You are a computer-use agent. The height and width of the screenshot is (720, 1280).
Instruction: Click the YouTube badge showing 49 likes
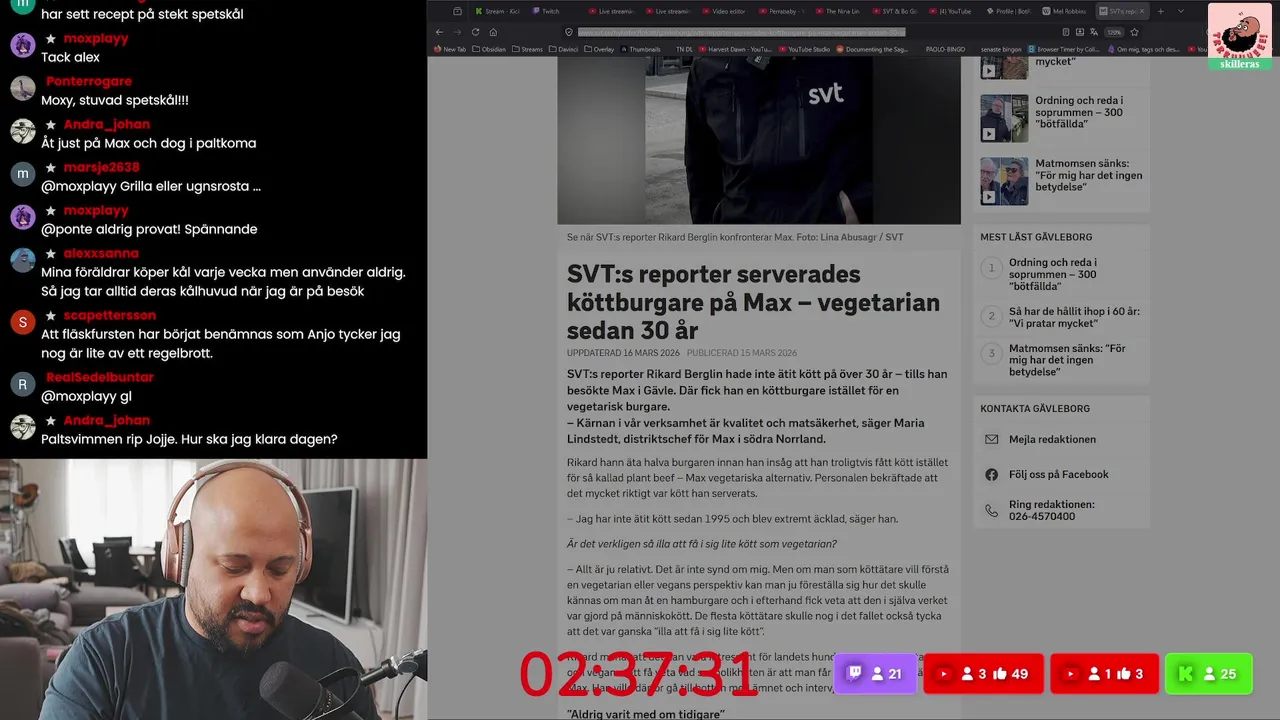click(984, 674)
